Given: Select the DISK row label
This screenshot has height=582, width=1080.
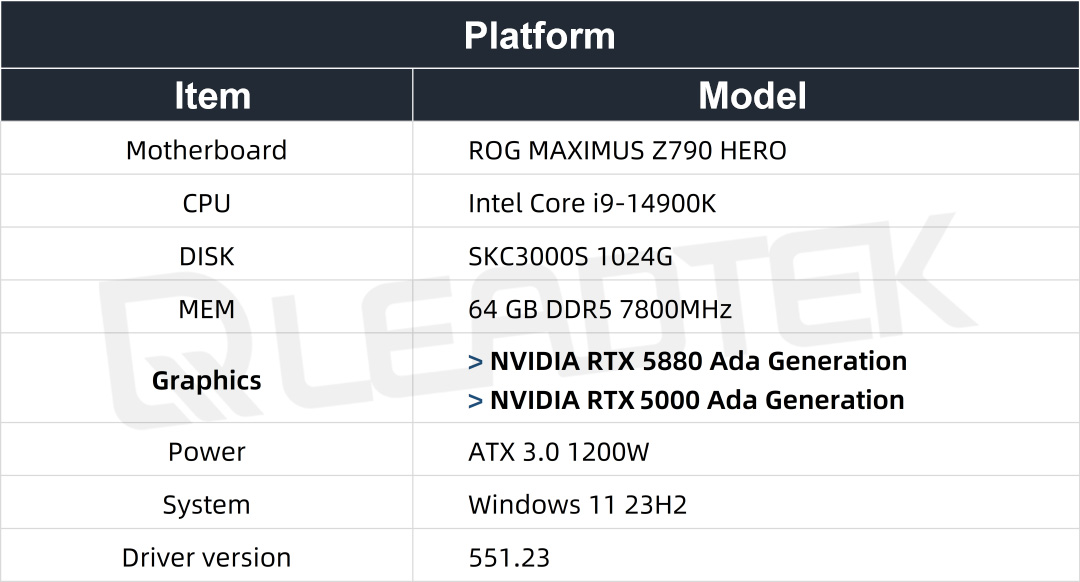Looking at the screenshot, I should pyautogui.click(x=206, y=256).
